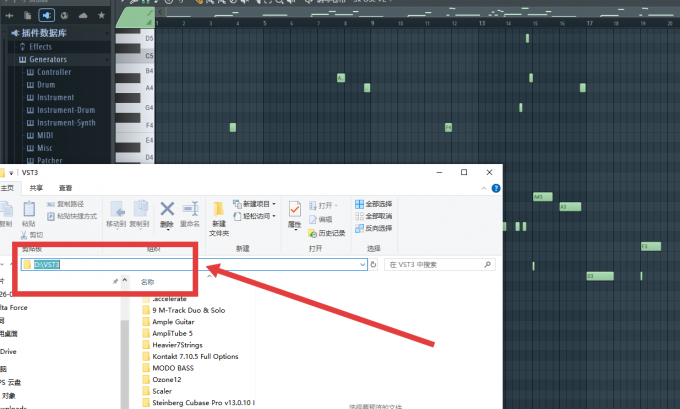Click 编辑 edit button in ribbon
680x409 pixels.
(320, 219)
